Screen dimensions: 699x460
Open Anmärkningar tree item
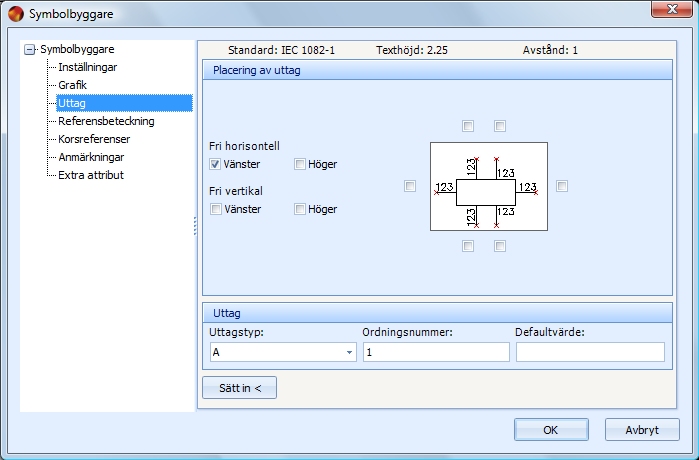[x=91, y=157]
